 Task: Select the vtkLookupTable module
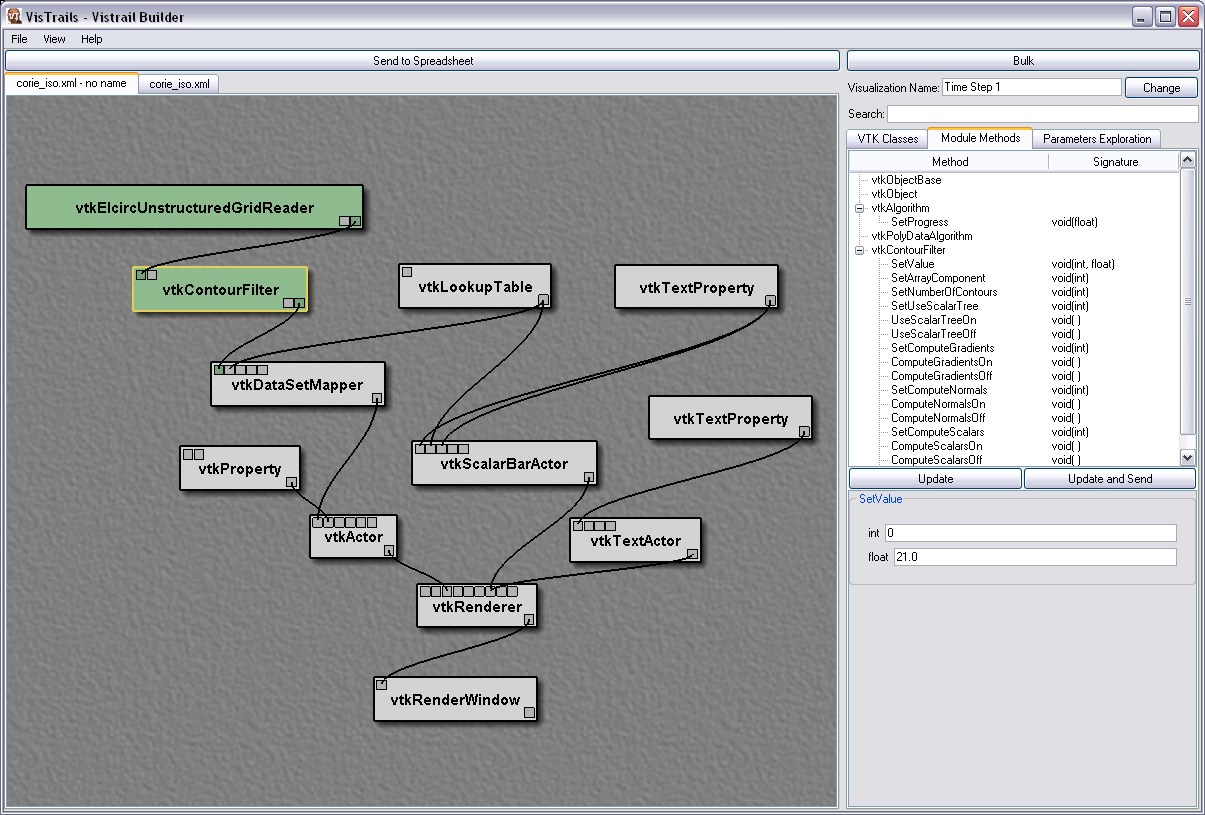point(474,287)
